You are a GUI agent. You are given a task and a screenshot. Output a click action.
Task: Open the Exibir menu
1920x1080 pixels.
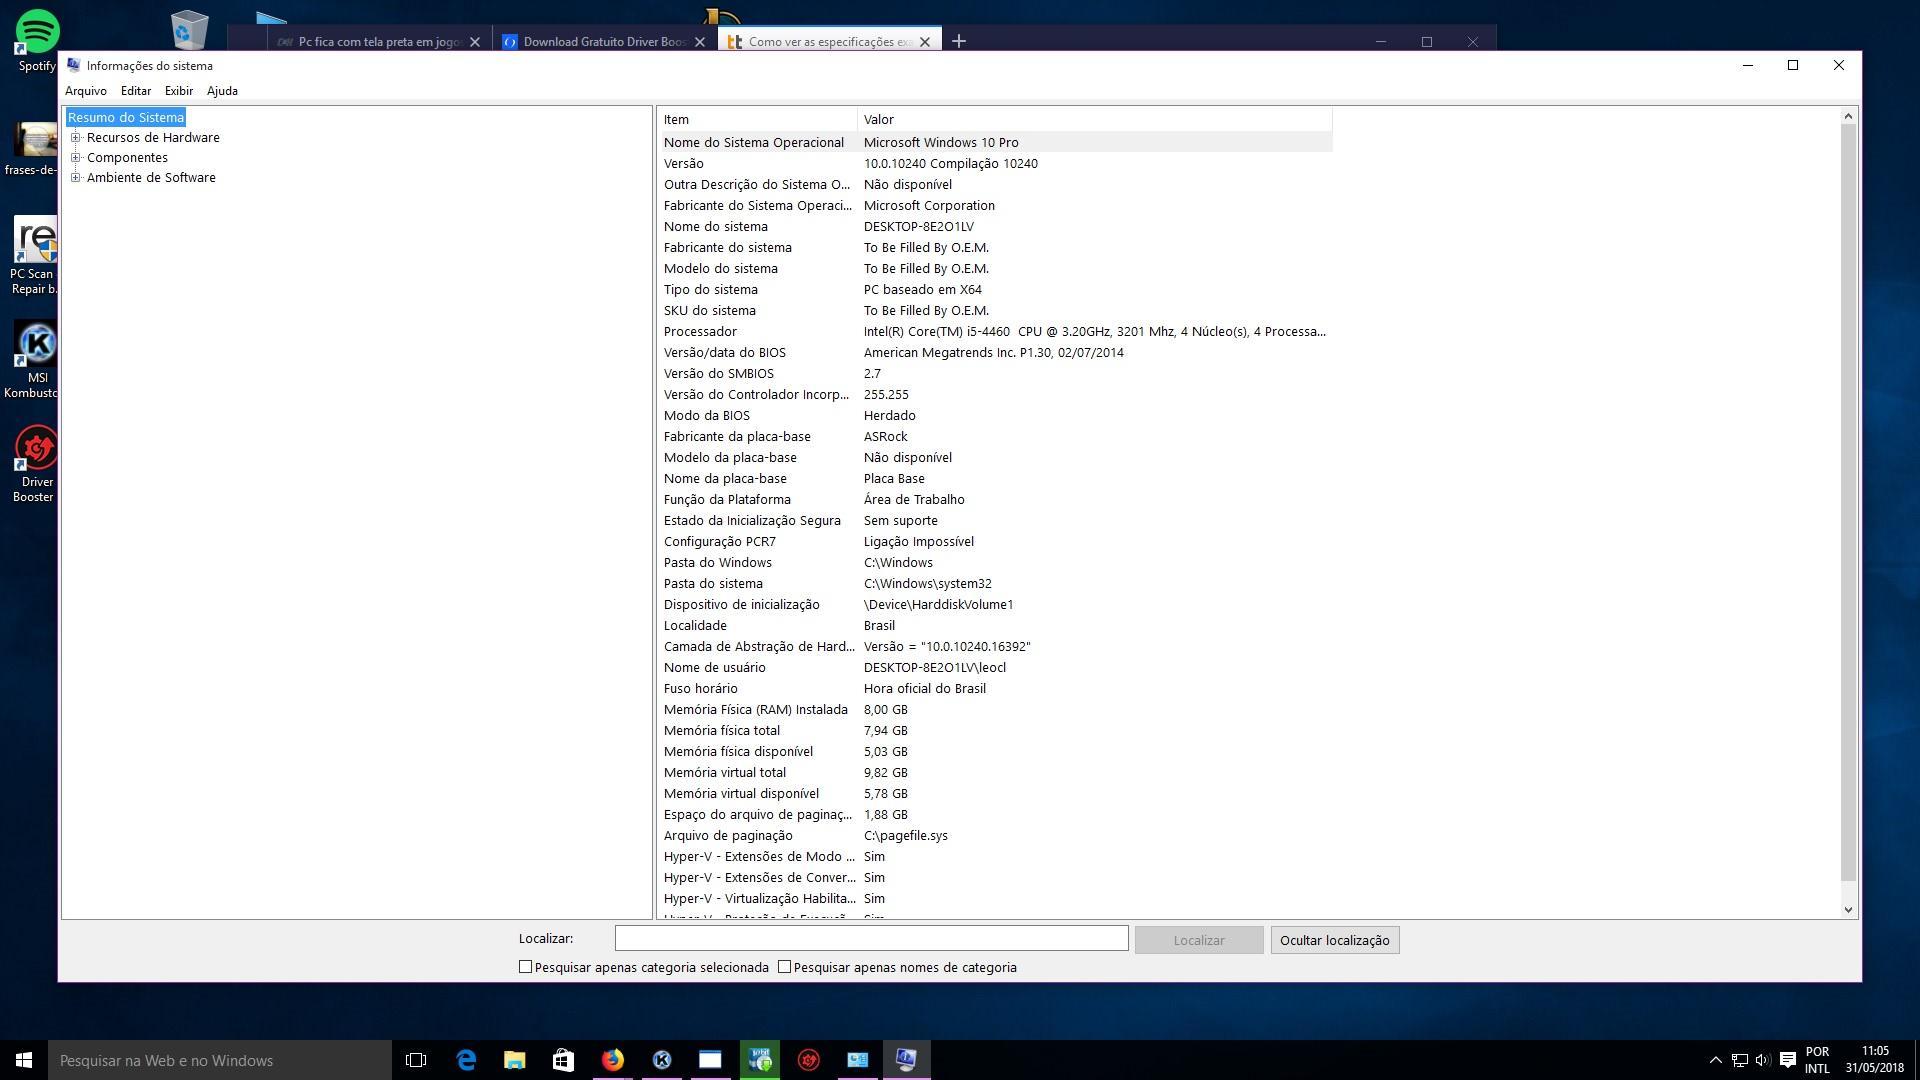tap(179, 91)
